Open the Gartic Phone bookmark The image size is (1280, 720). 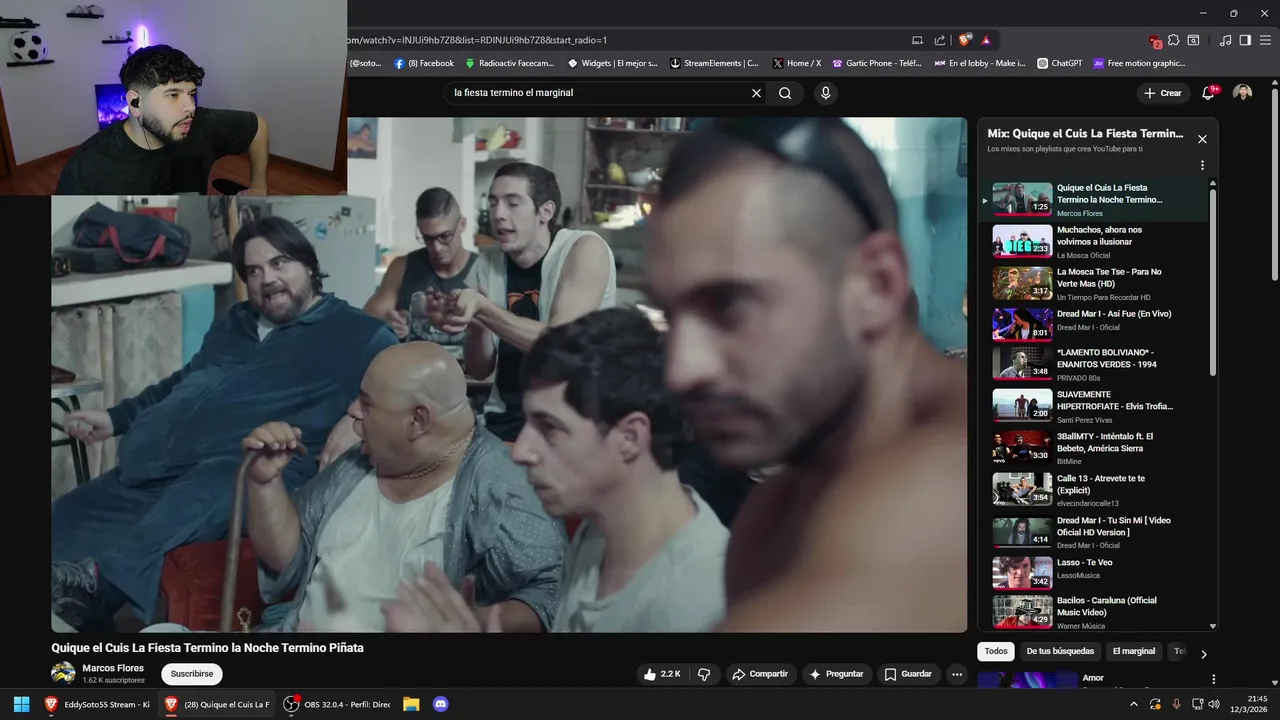[x=877, y=63]
